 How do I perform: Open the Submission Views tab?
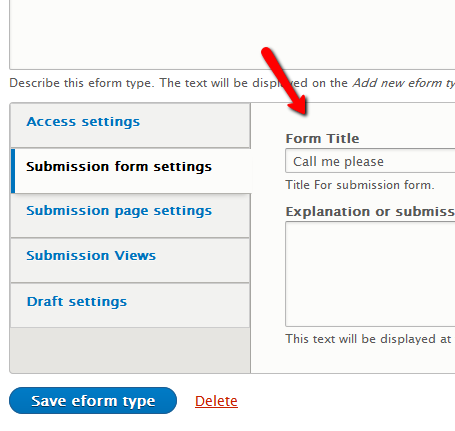click(91, 256)
